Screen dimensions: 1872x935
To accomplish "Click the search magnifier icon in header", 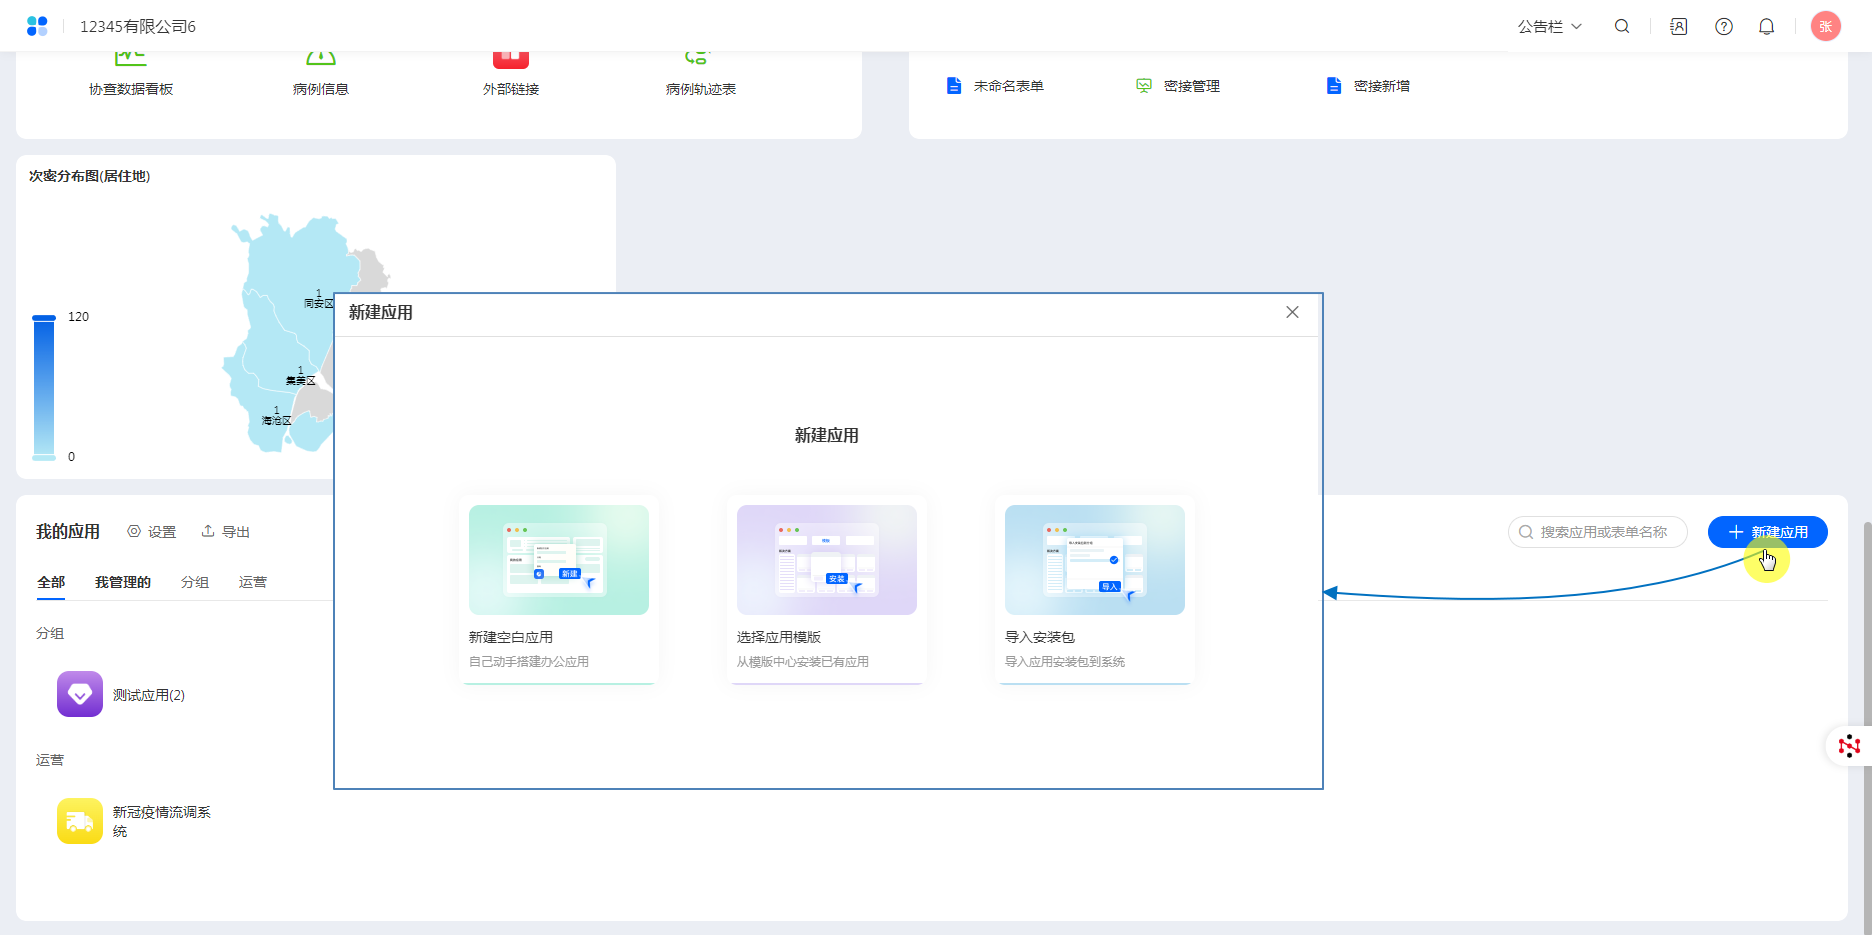I will tap(1622, 27).
